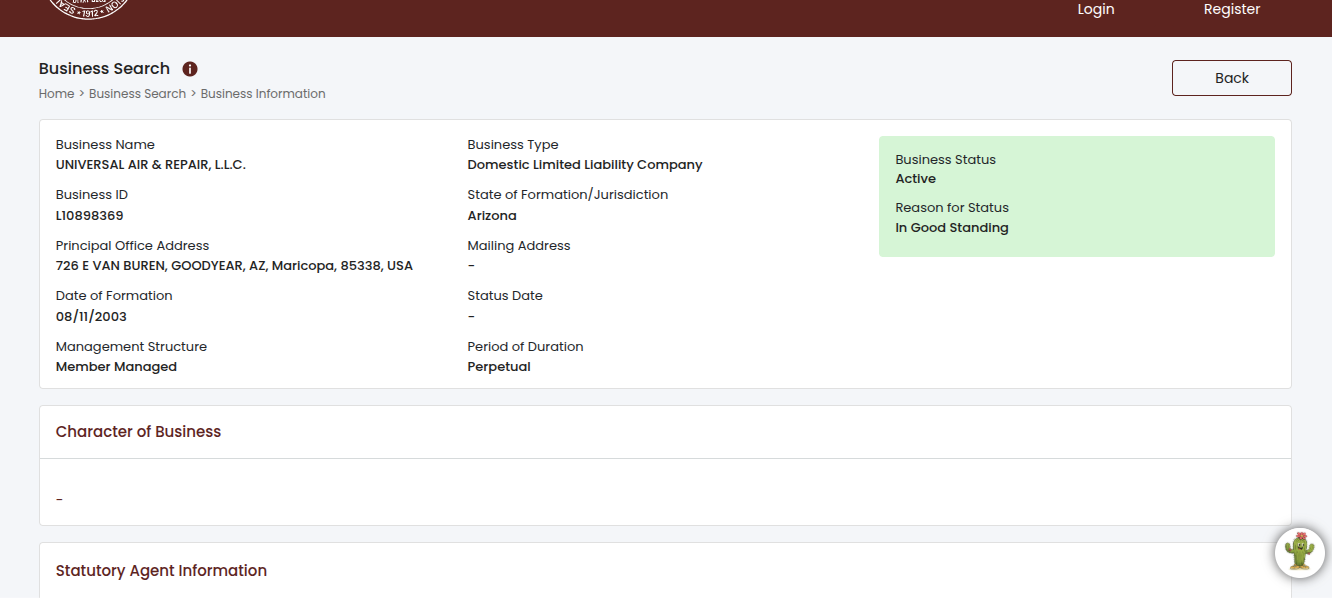The width and height of the screenshot is (1332, 598).
Task: Click the Mailing Address label
Action: point(519,246)
